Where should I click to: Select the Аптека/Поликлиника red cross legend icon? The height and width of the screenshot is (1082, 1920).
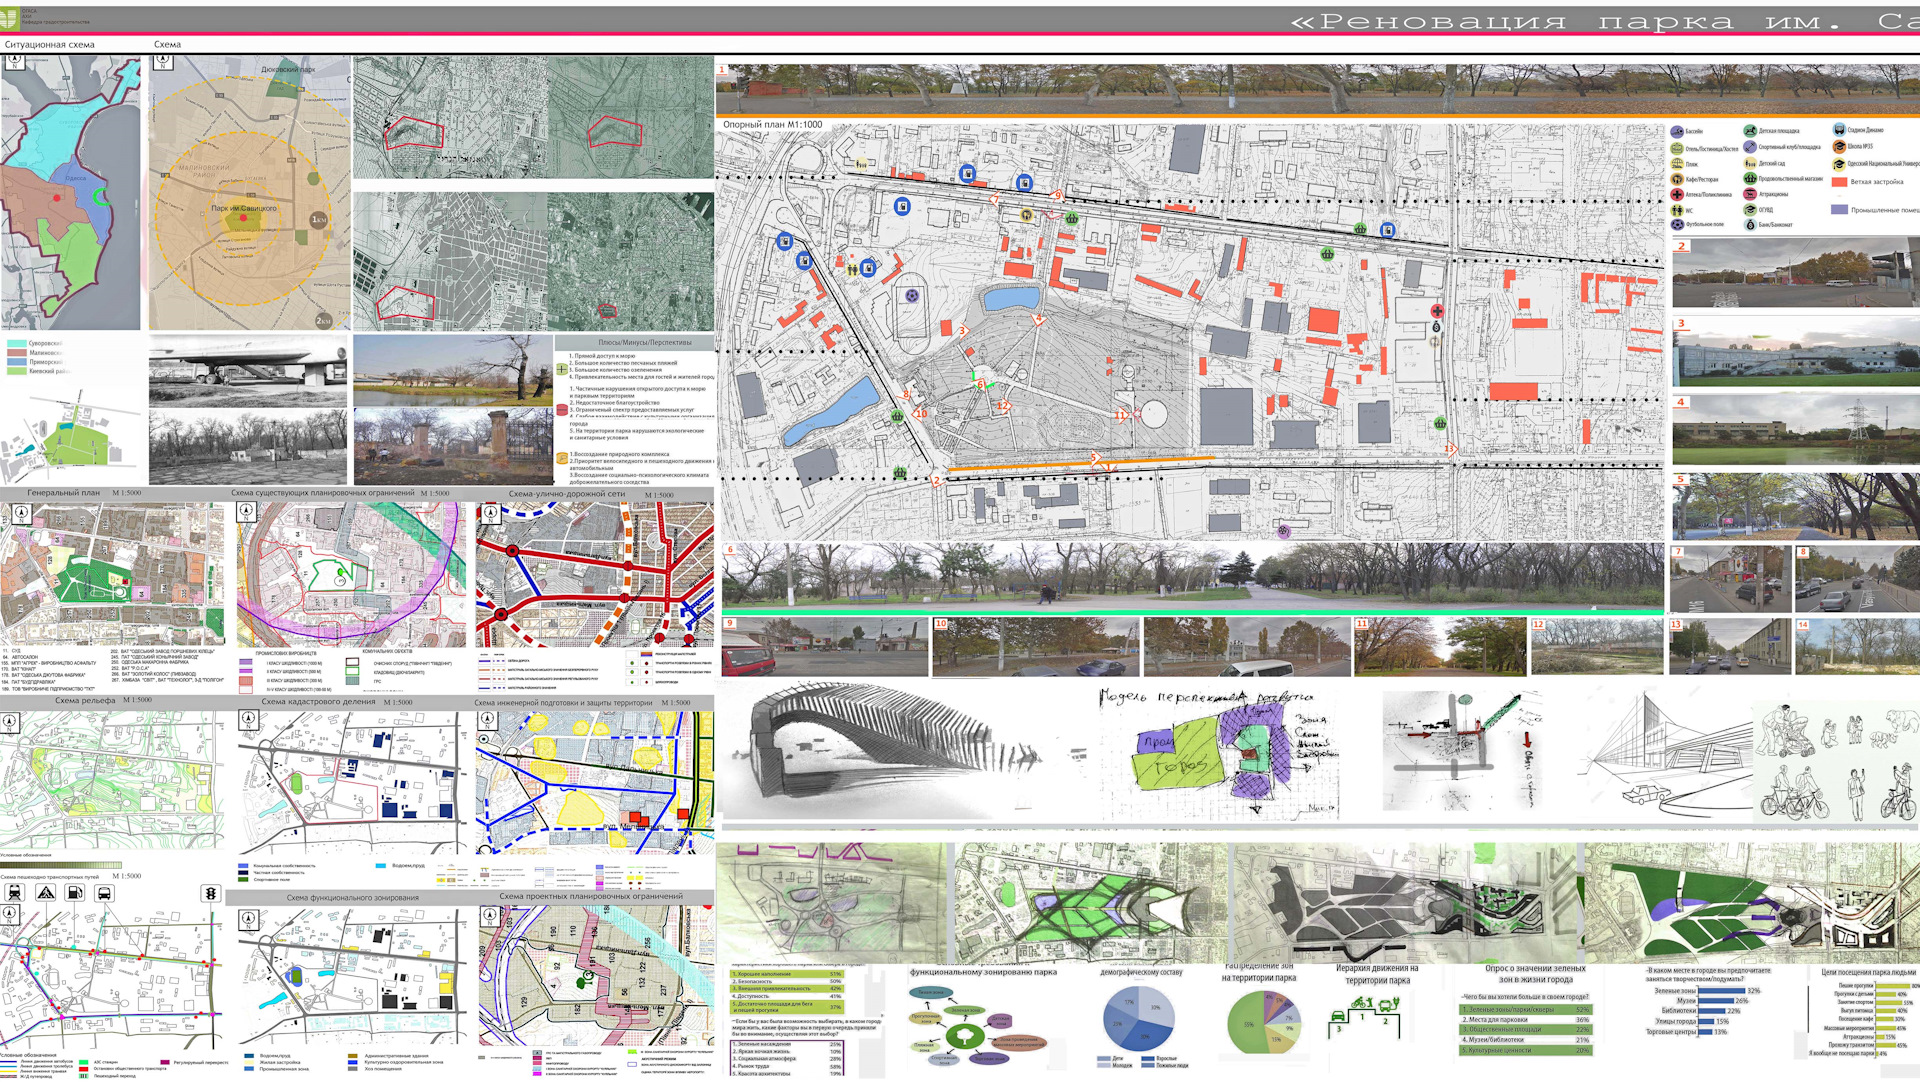pos(1677,194)
